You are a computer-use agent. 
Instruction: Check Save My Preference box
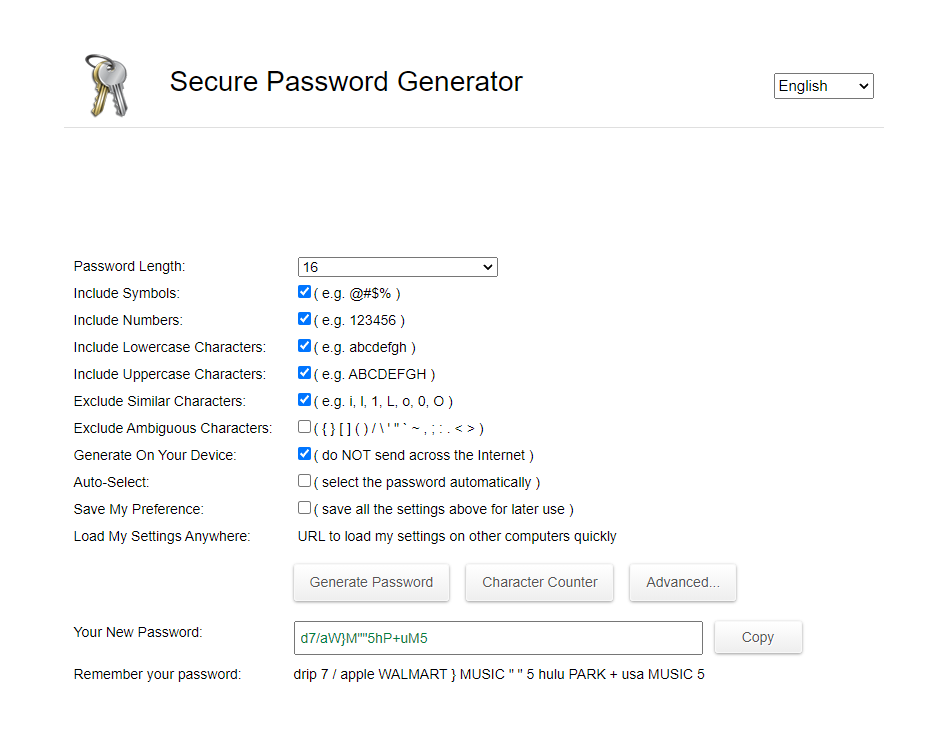pyautogui.click(x=305, y=508)
